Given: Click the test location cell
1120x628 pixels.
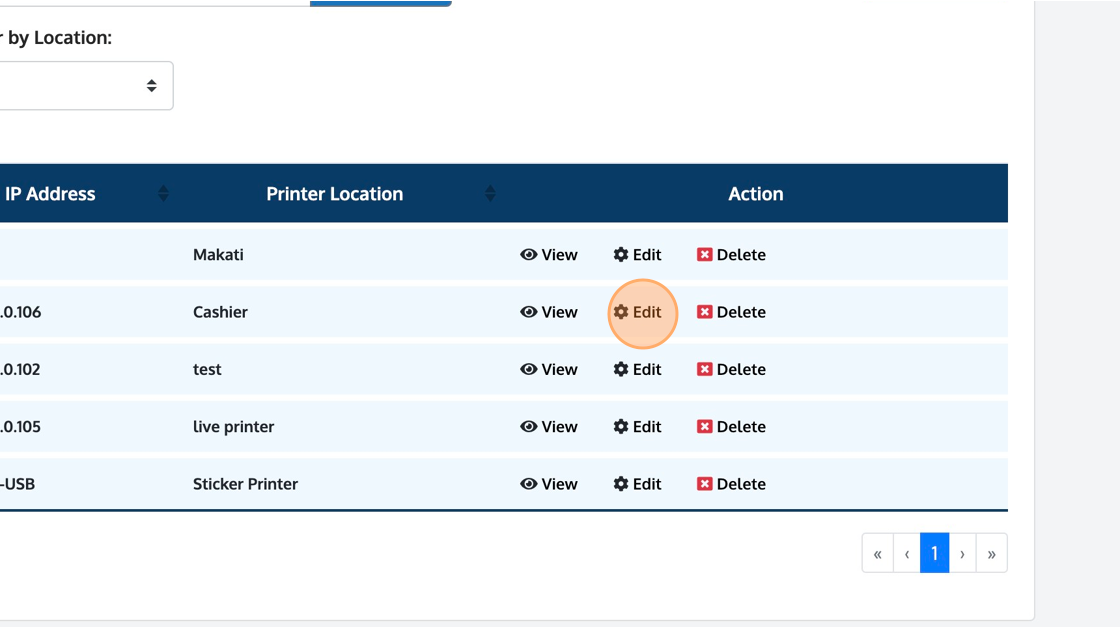Looking at the screenshot, I should click(x=207, y=369).
